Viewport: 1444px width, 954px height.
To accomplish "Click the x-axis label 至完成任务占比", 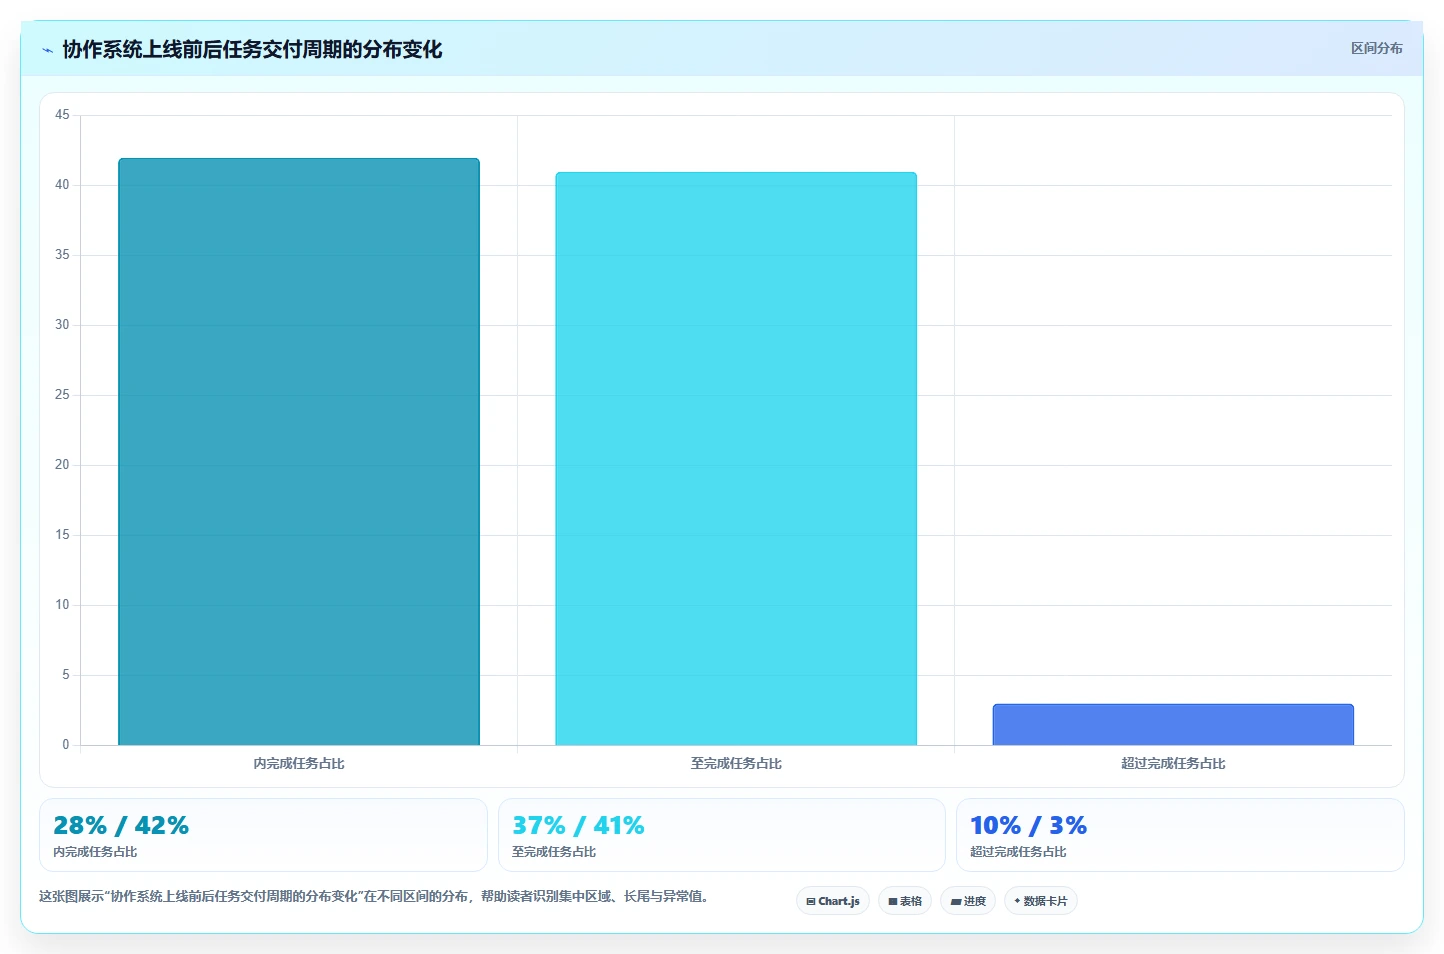I will [x=736, y=763].
